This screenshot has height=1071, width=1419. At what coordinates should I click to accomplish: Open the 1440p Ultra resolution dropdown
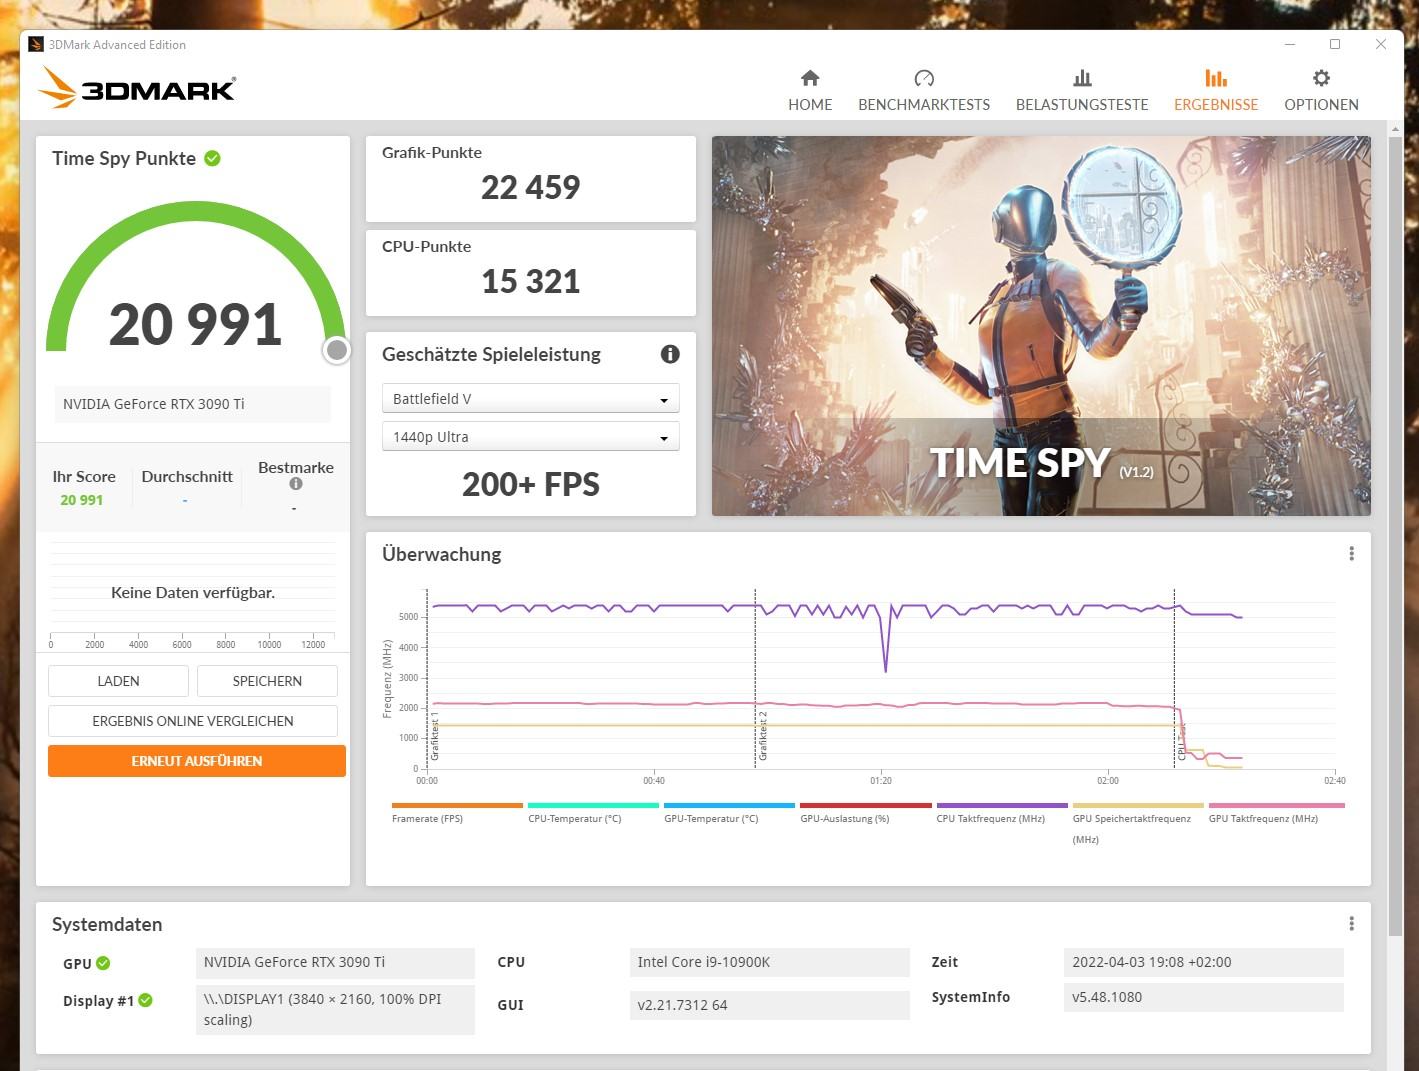(530, 437)
